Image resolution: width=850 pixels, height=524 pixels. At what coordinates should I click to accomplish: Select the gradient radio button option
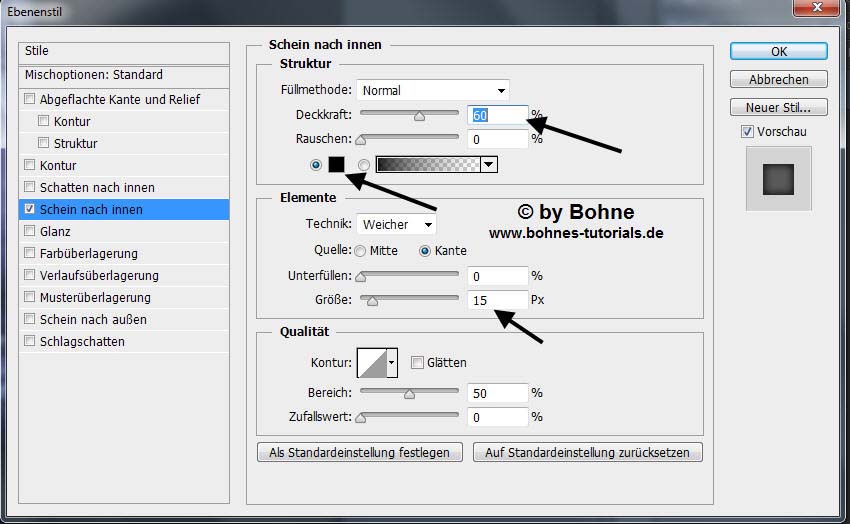[364, 165]
